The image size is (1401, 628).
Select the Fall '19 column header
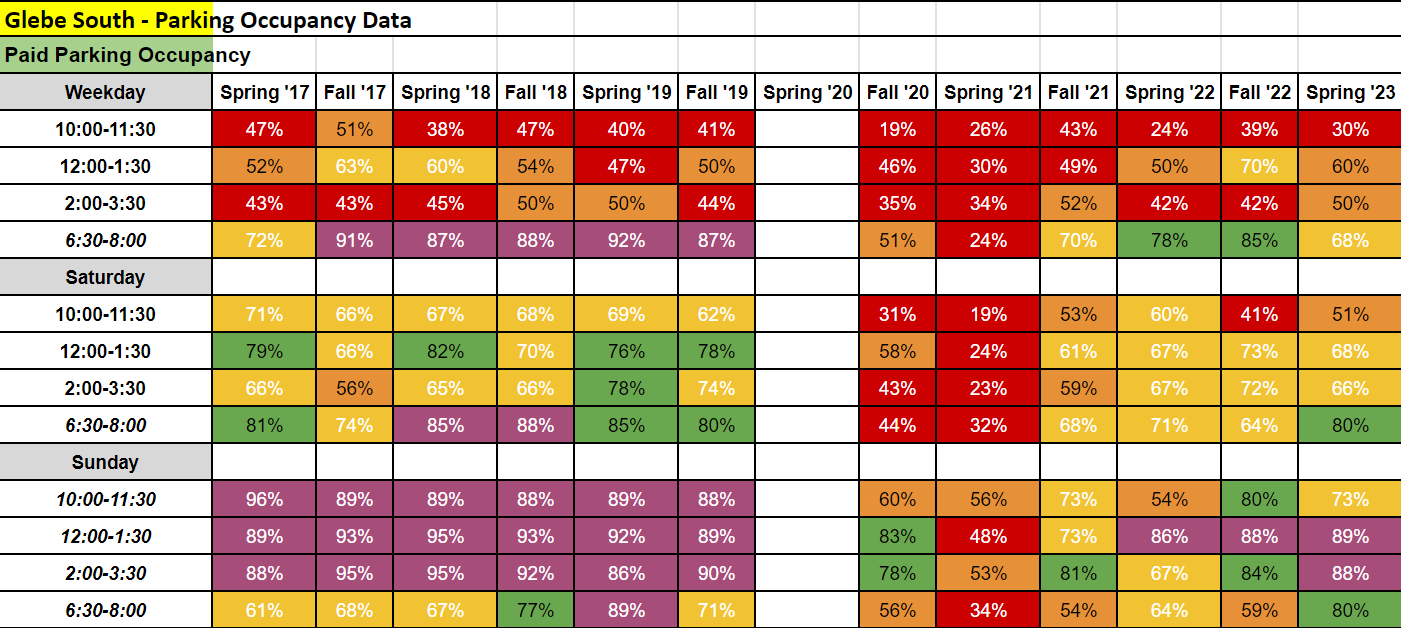(716, 92)
